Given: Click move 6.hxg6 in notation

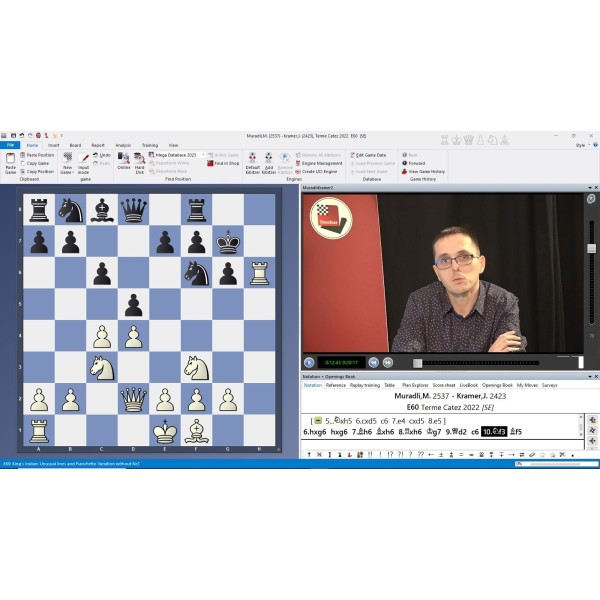Looking at the screenshot, I should [315, 432].
